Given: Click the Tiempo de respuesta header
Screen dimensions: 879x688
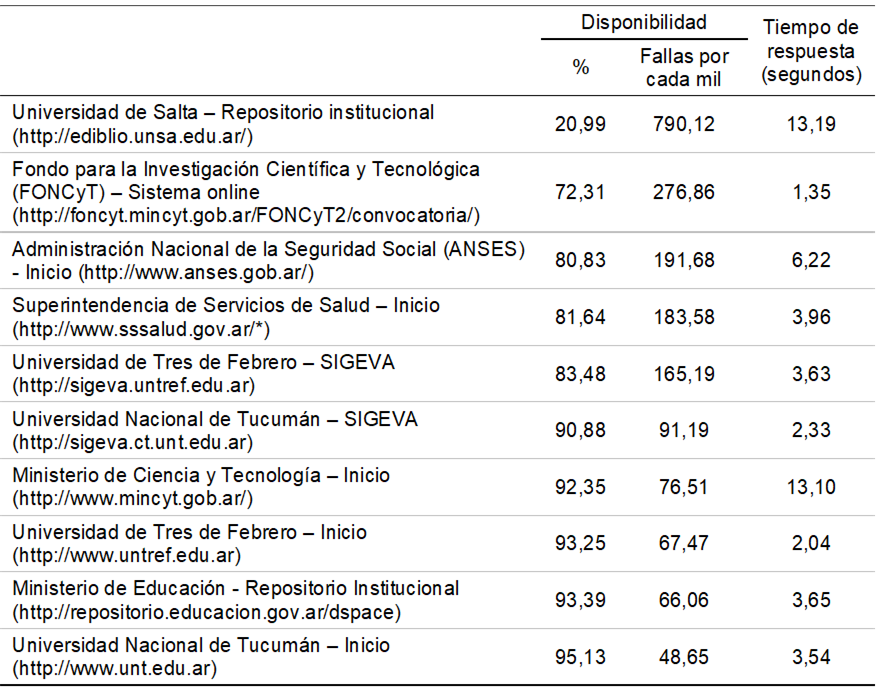Looking at the screenshot, I should tap(811, 51).
